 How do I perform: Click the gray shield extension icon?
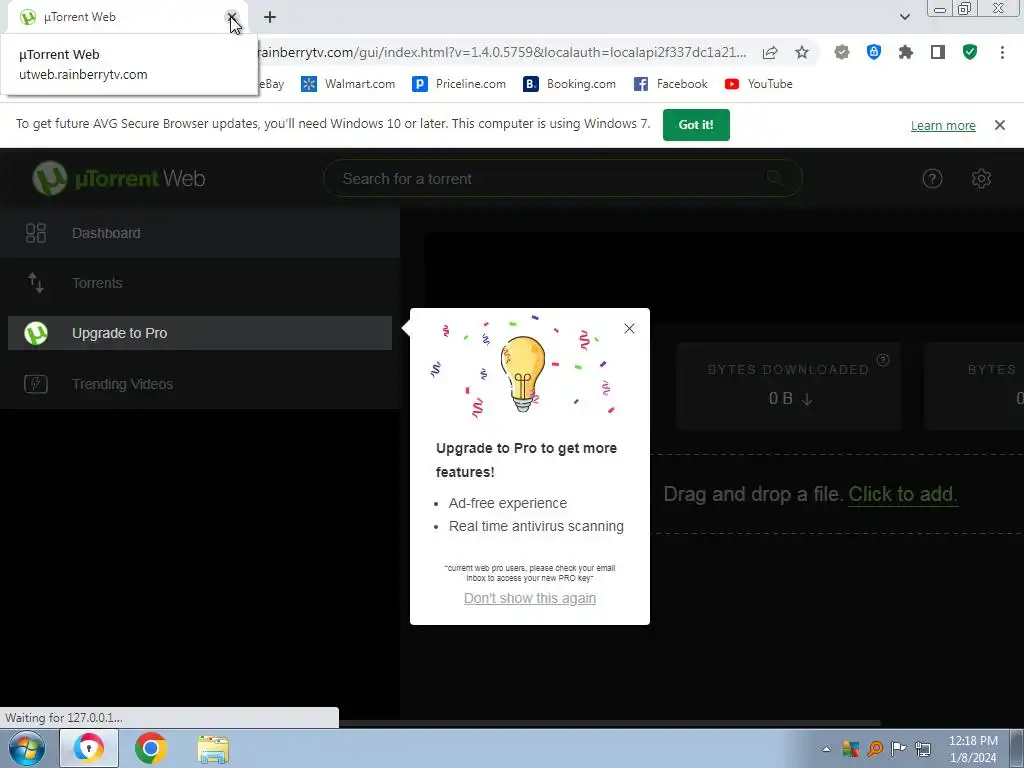coord(842,52)
